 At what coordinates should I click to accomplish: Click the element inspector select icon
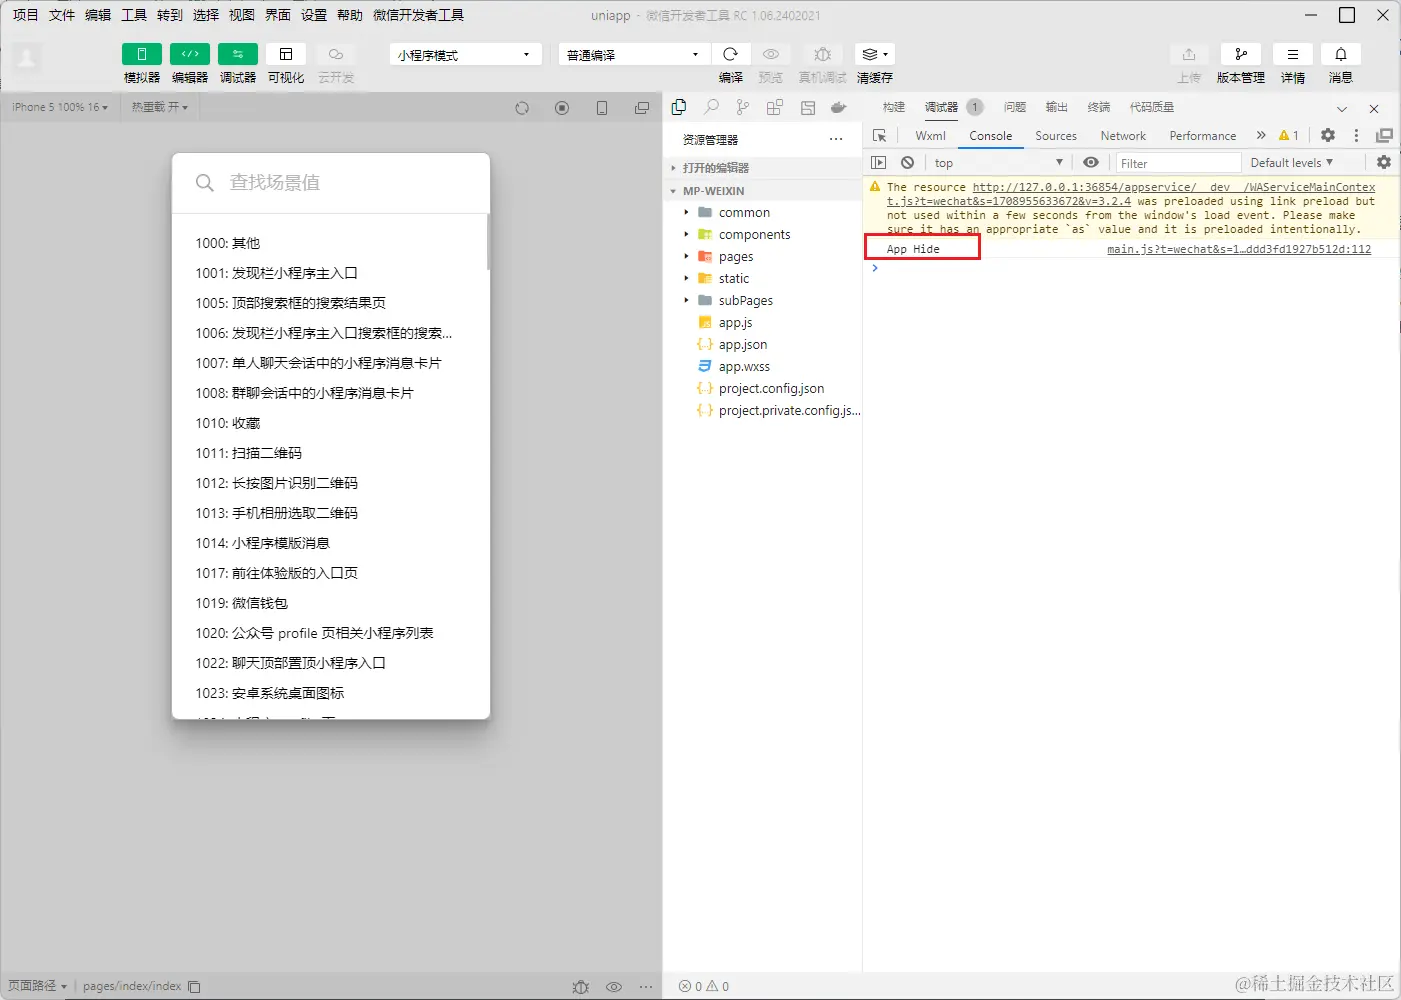coord(880,136)
